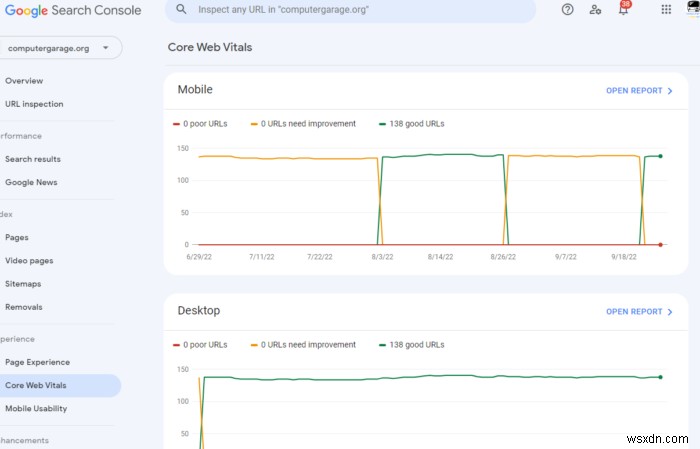Open Page Experience in sidebar
700x449 pixels.
[38, 362]
